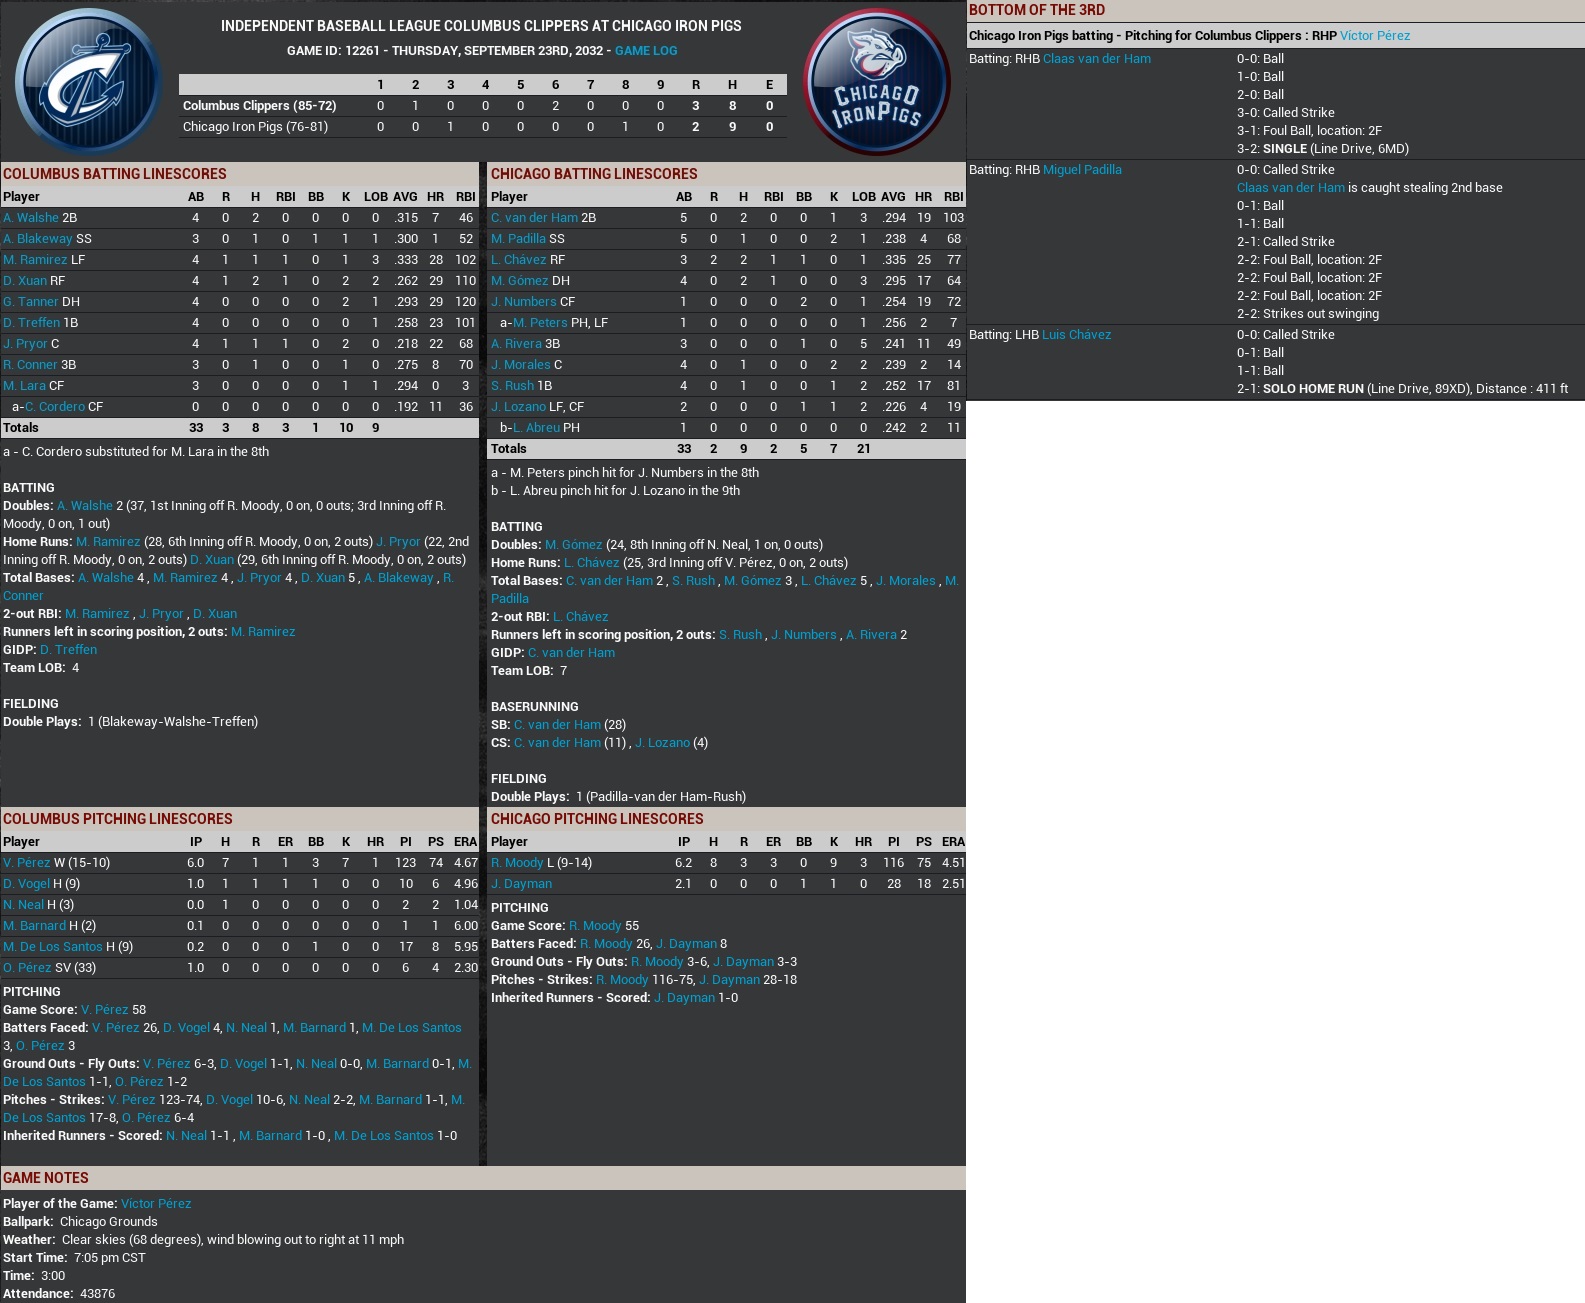Open R. Moody in Chicago Game Score line
The width and height of the screenshot is (1585, 1303).
pyautogui.click(x=595, y=926)
